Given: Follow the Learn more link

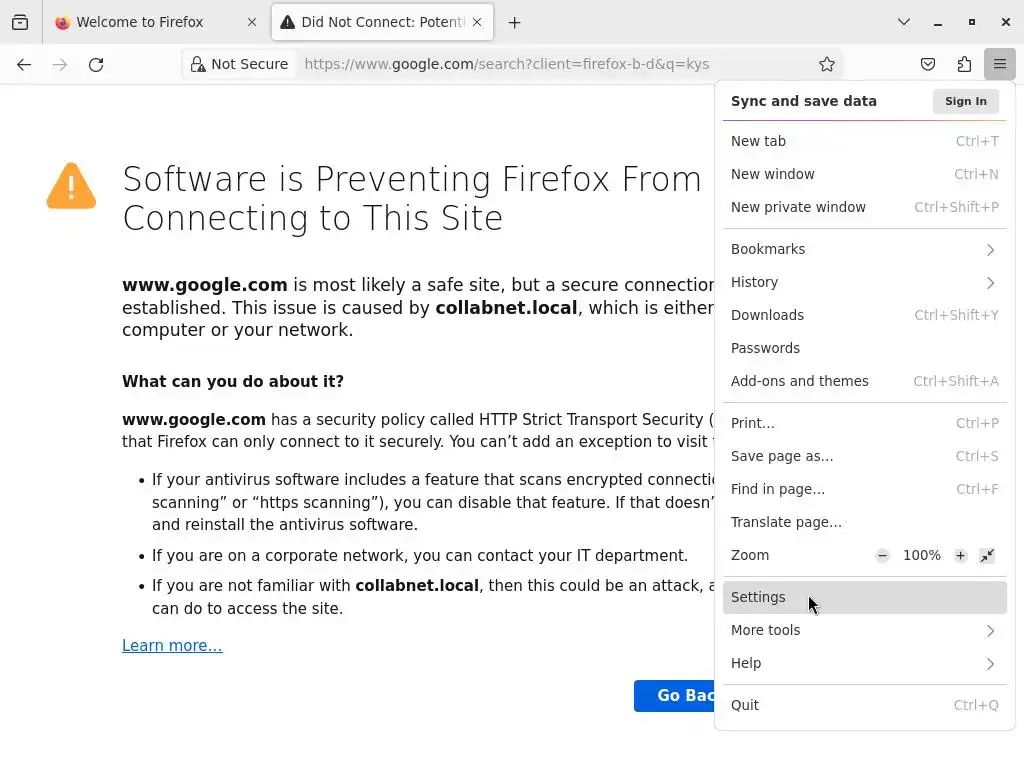Looking at the screenshot, I should (172, 645).
